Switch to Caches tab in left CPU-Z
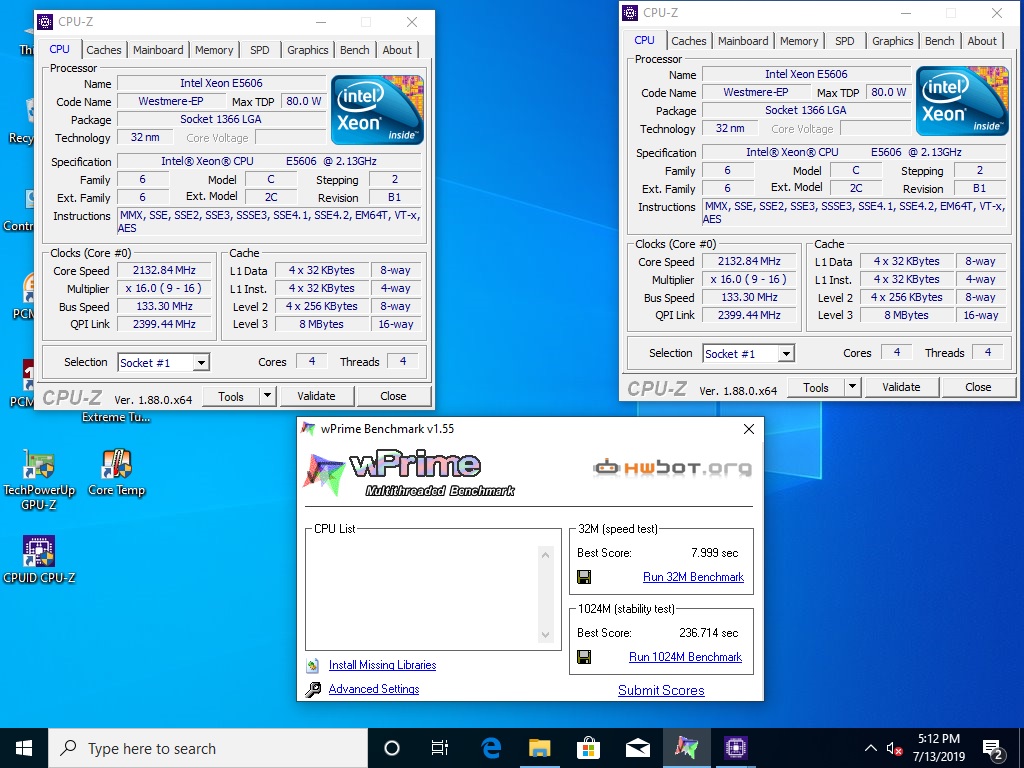 pos(104,50)
